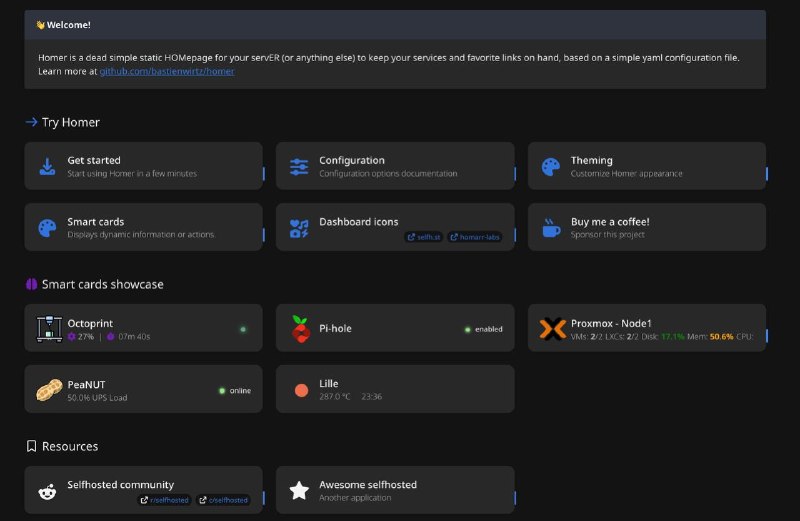Open the Octoprint card title
Viewport: 800px width, 521px height.
[x=90, y=324]
